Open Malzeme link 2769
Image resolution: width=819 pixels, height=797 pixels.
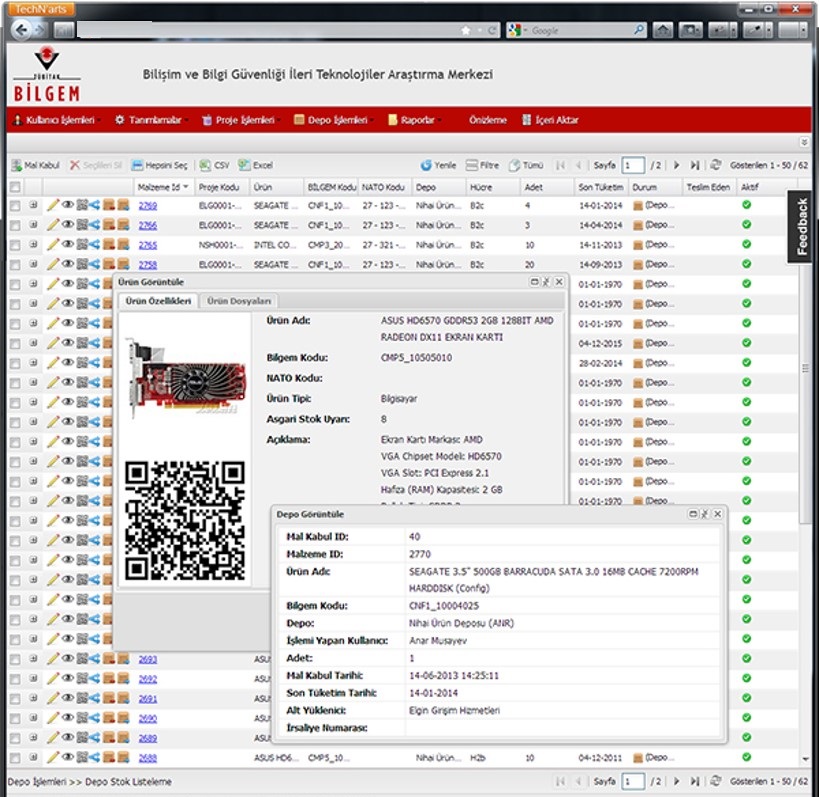(x=148, y=206)
